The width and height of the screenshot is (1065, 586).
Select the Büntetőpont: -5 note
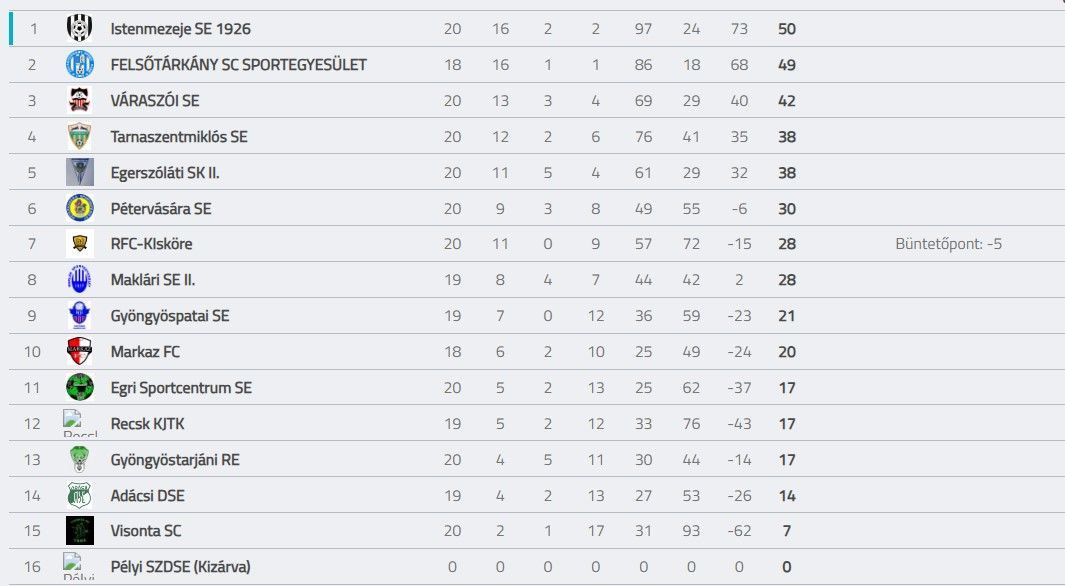click(x=948, y=244)
